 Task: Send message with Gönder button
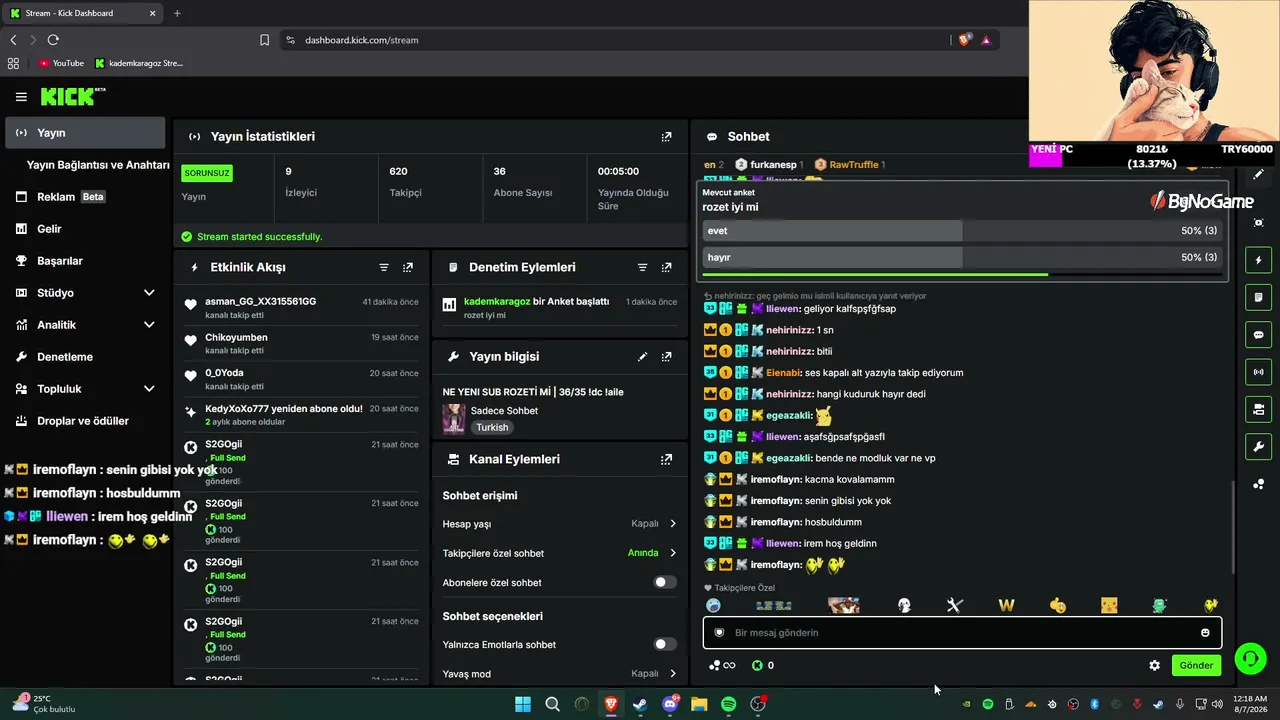pyautogui.click(x=1196, y=665)
